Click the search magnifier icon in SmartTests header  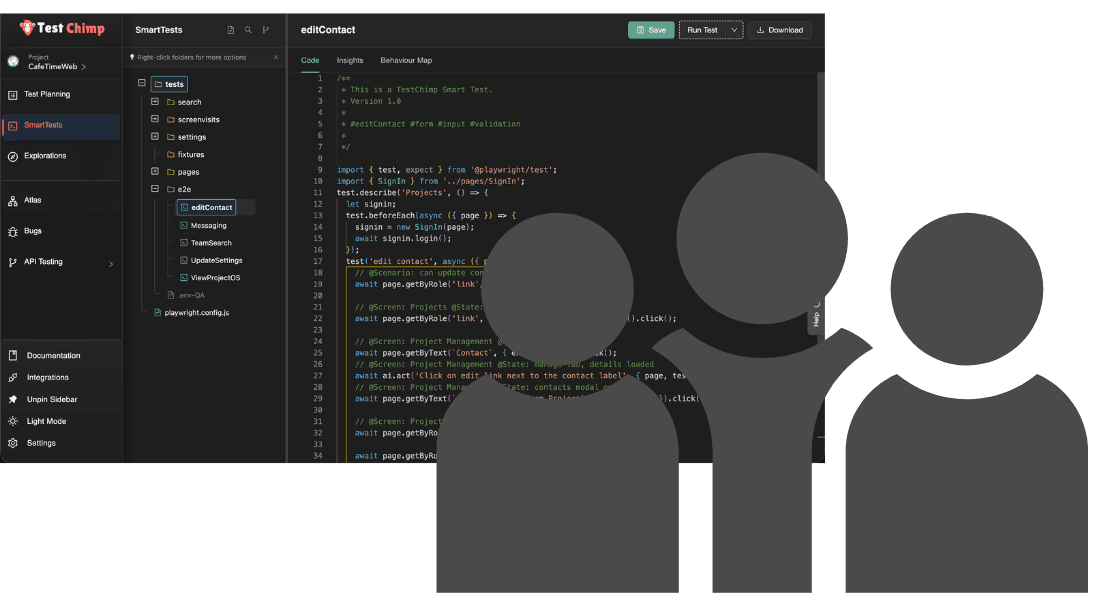248,30
